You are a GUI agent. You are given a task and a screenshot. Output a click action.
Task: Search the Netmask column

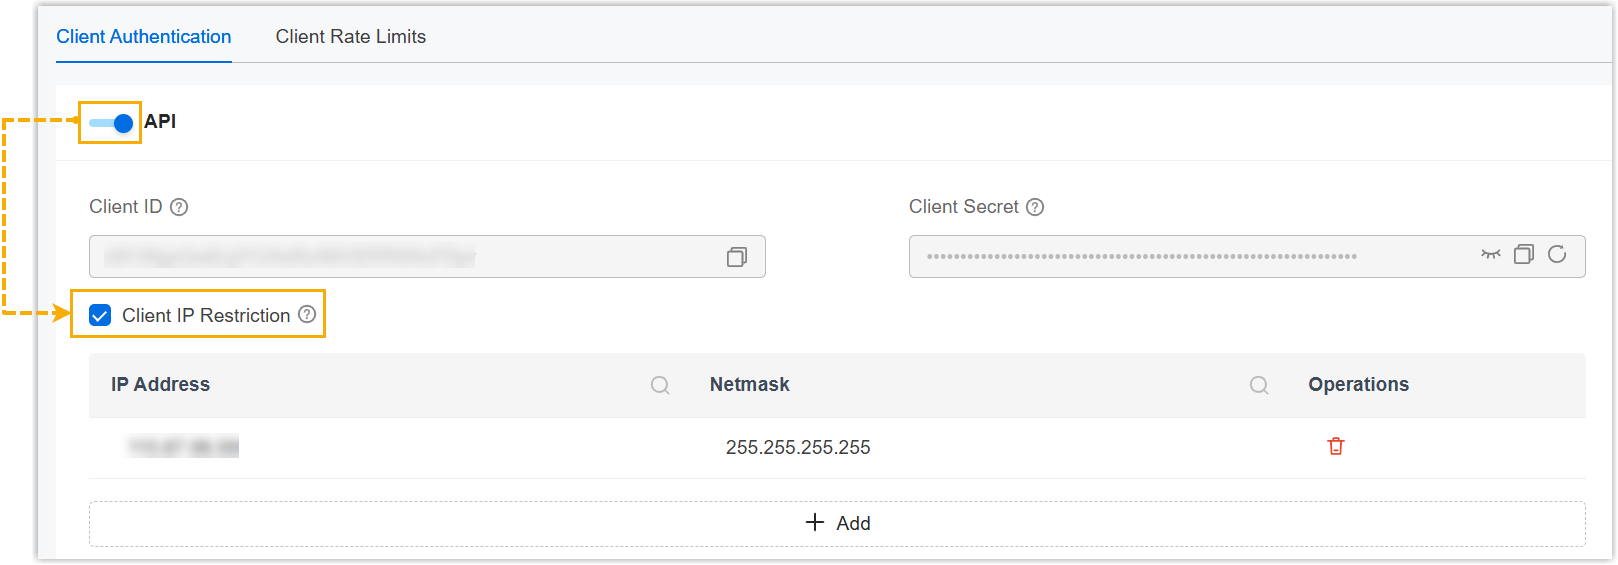1259,385
